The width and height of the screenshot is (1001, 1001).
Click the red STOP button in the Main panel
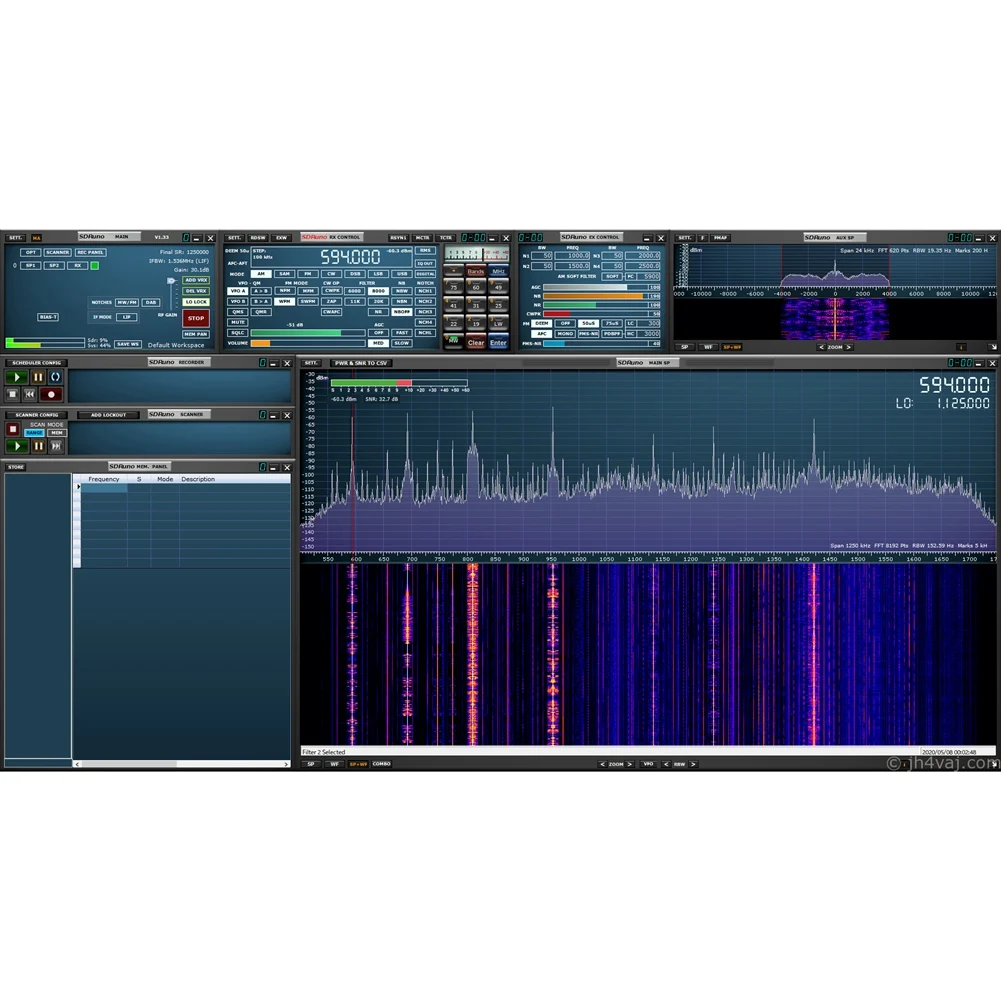tap(196, 318)
